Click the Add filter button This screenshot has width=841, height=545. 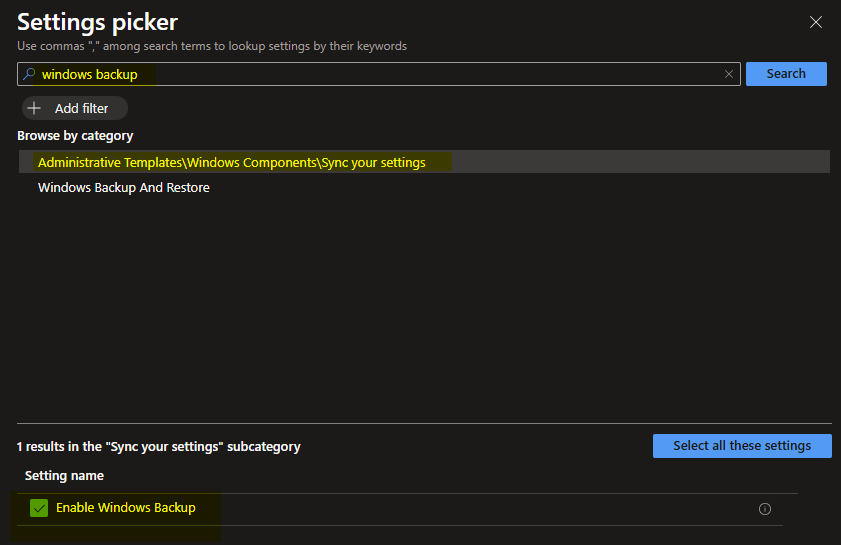click(x=74, y=108)
